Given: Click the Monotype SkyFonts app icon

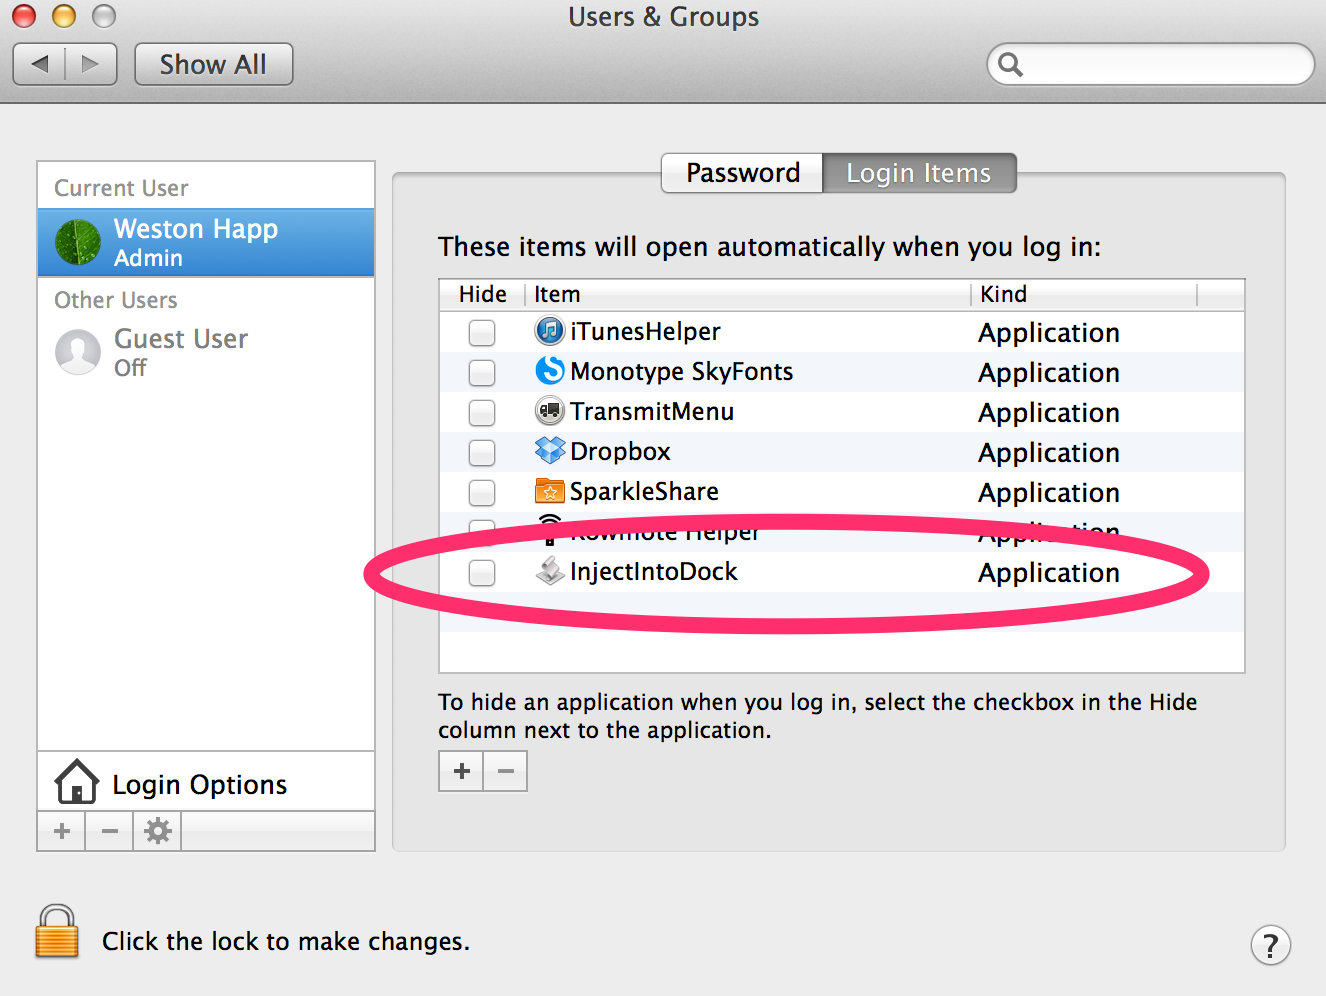Looking at the screenshot, I should coord(550,370).
